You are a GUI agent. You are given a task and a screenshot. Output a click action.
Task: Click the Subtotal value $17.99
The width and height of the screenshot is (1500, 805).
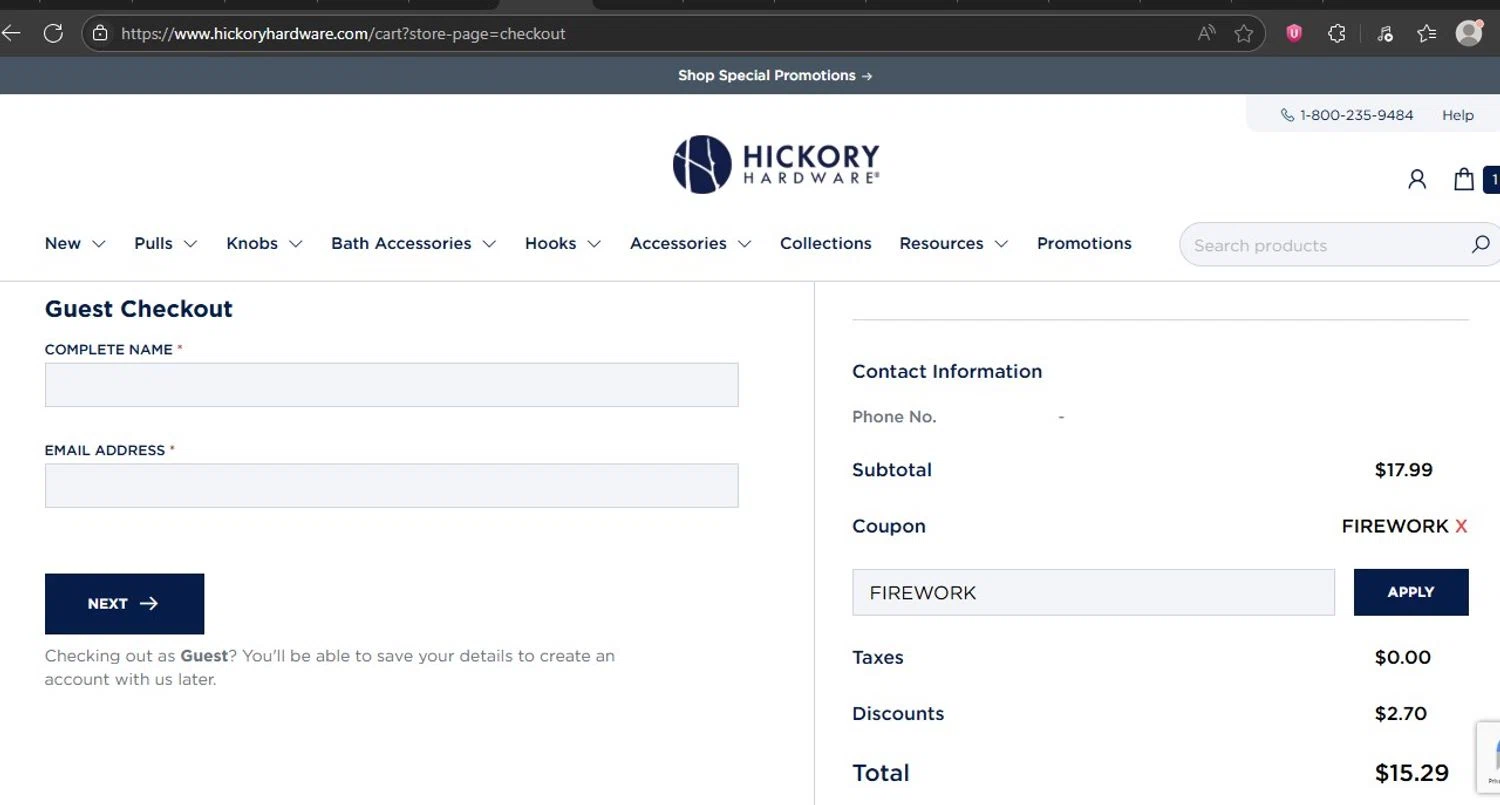tap(1403, 470)
